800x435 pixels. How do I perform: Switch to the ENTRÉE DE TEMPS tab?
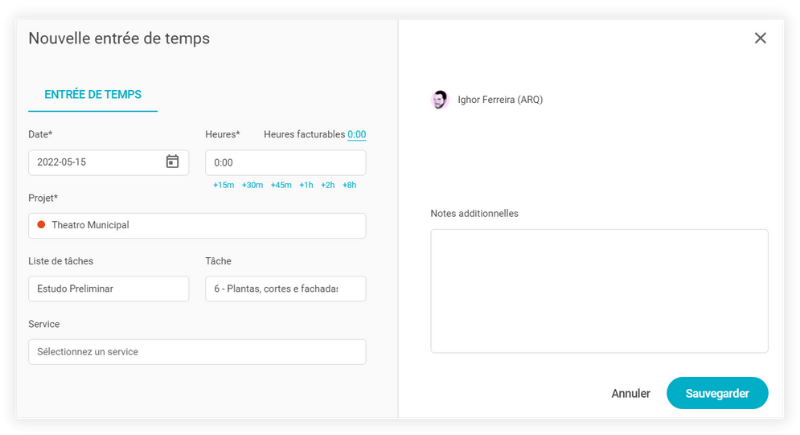(93, 95)
